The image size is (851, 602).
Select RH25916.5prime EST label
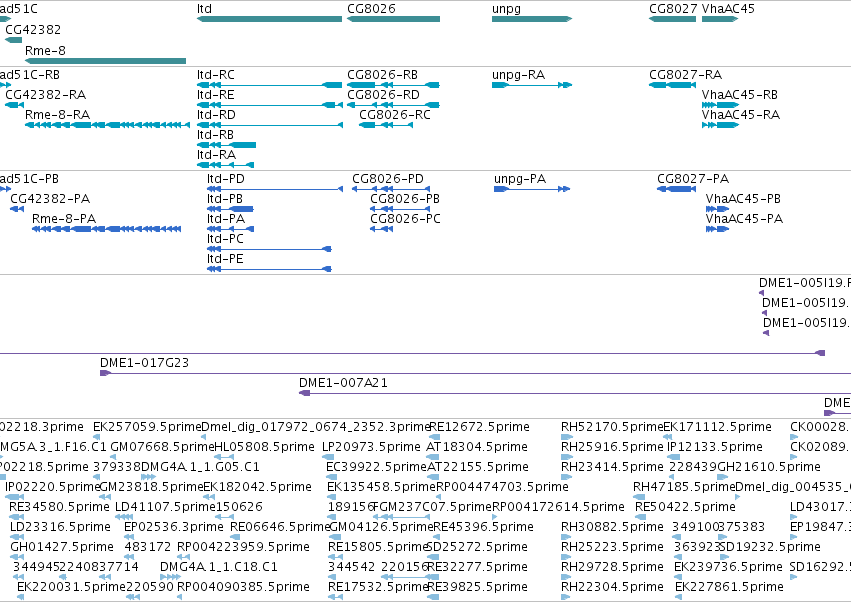(612, 447)
